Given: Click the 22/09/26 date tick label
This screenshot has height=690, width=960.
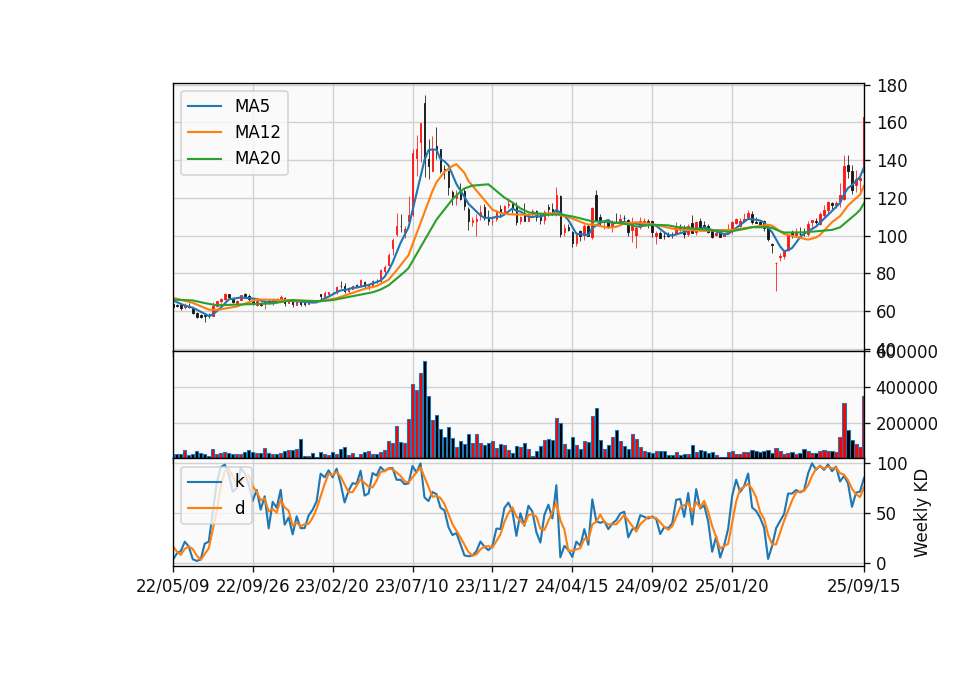Looking at the screenshot, I should point(253,586).
